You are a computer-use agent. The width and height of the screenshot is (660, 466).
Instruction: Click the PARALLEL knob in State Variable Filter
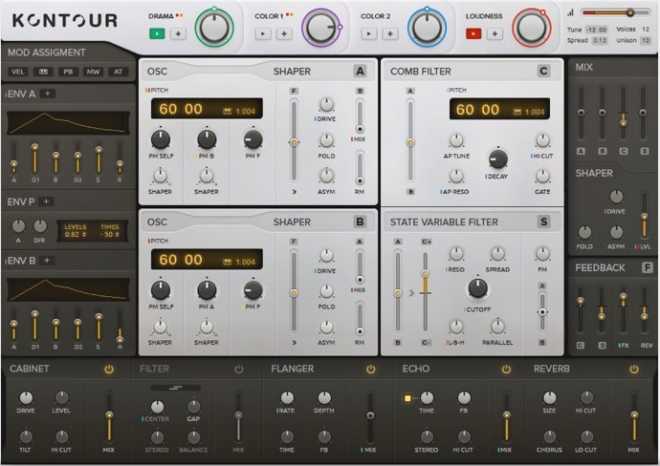[498, 327]
